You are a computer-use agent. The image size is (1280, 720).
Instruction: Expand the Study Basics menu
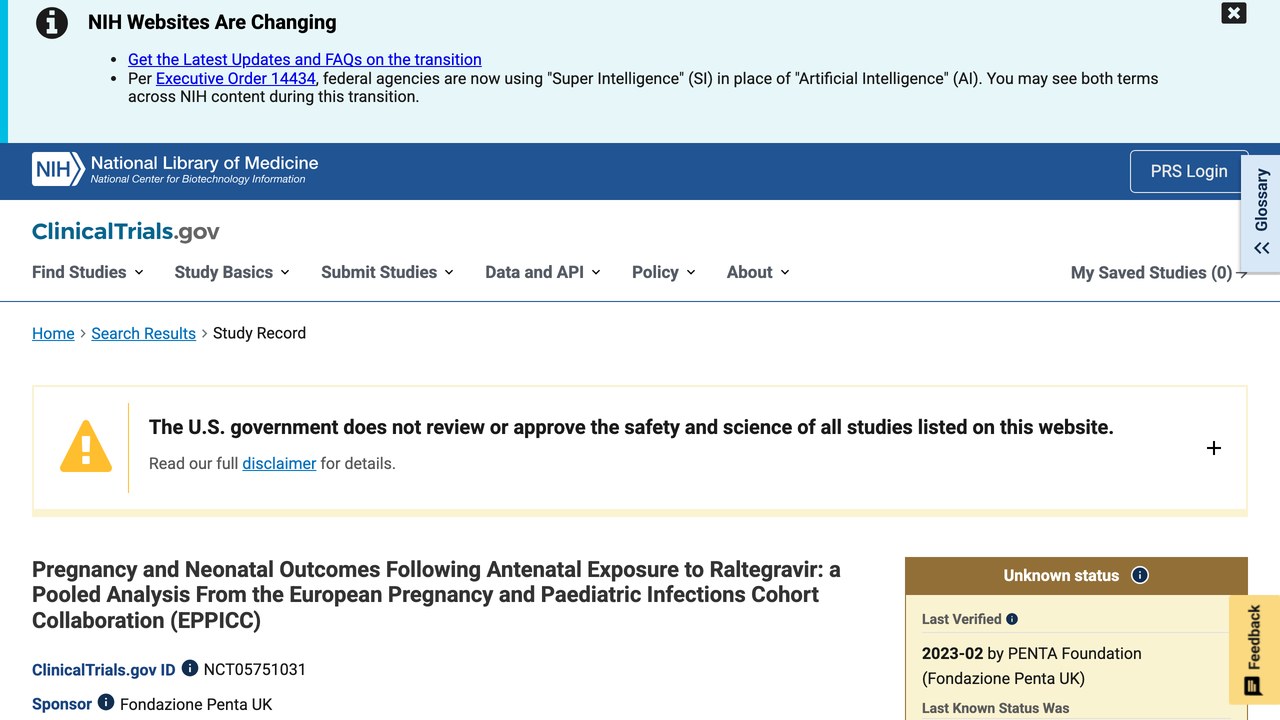232,272
